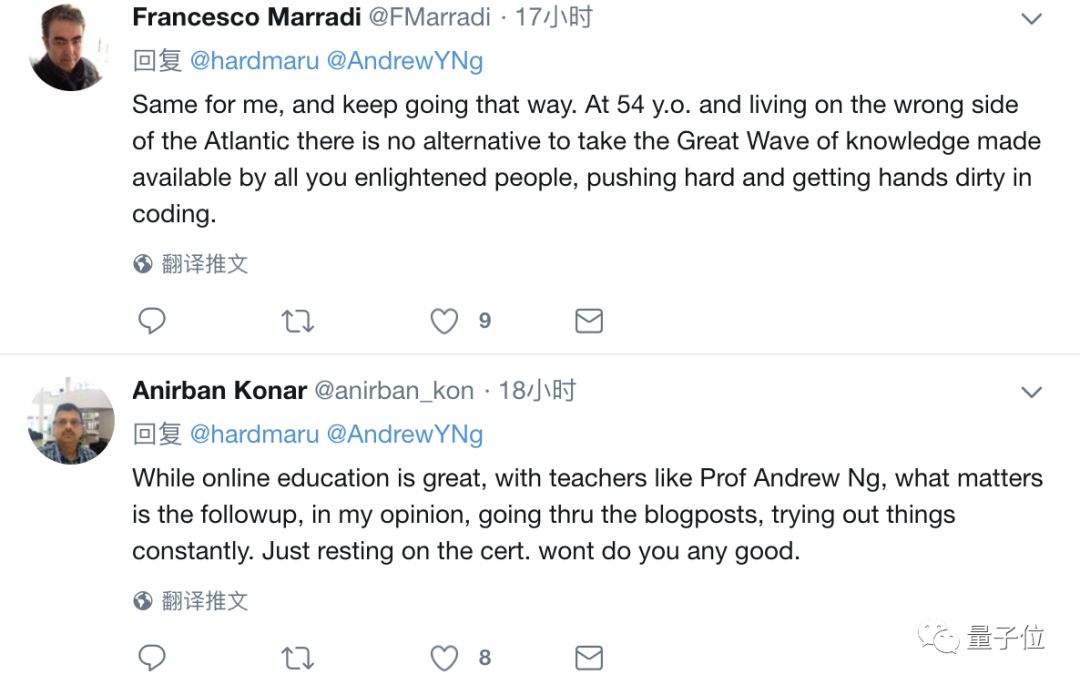The image size is (1080, 685).
Task: Click 翻译推文 under Francesco's tweet
Action: tap(203, 264)
